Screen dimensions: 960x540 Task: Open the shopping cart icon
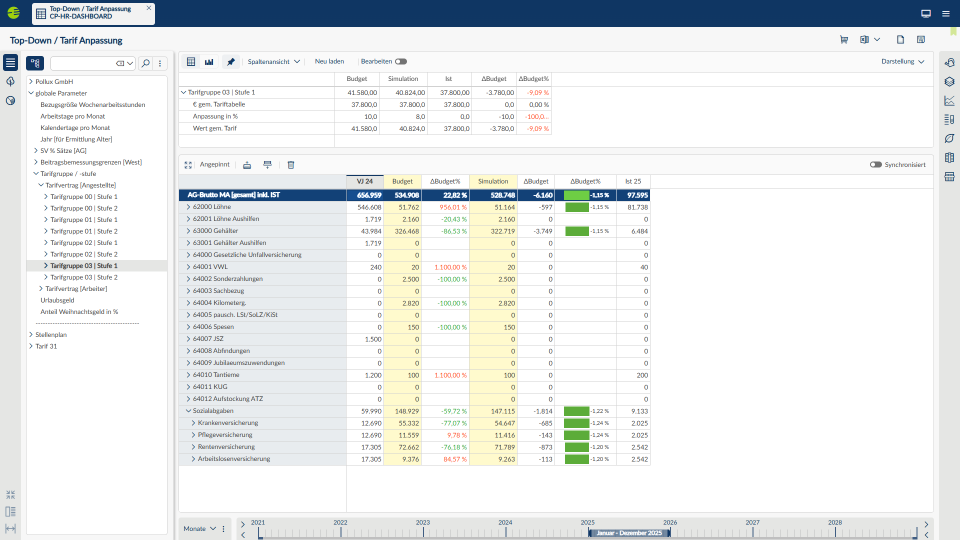click(844, 40)
